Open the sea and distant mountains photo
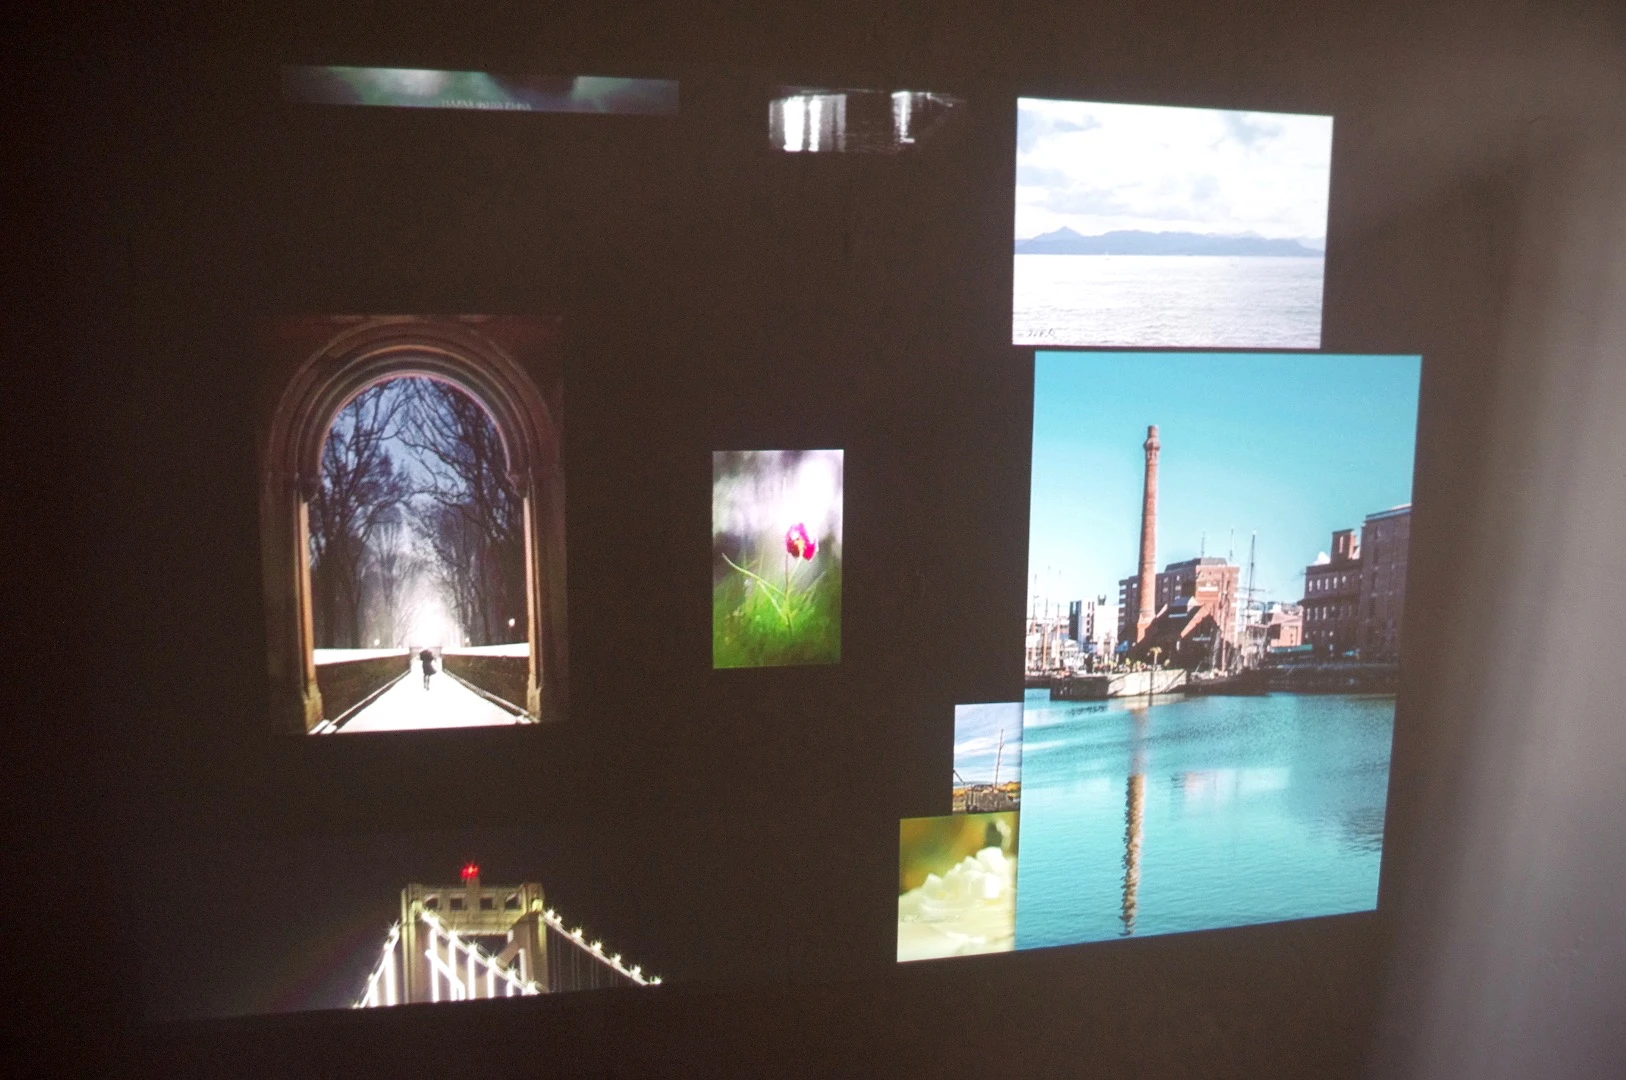 point(1172,222)
